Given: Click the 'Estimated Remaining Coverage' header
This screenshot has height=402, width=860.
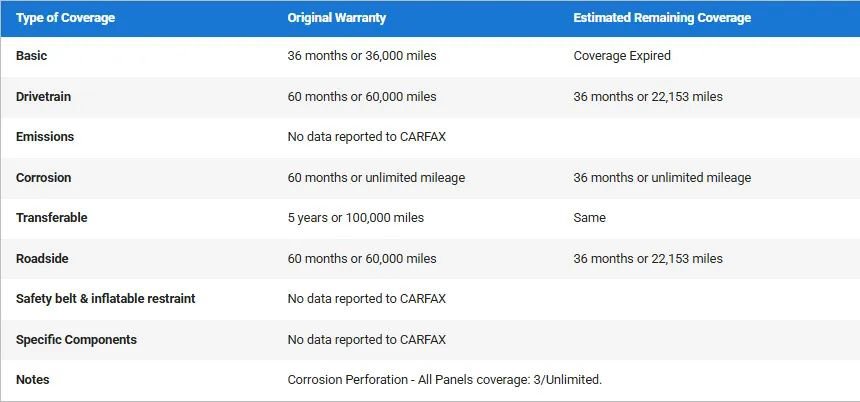Looking at the screenshot, I should (x=662, y=18).
